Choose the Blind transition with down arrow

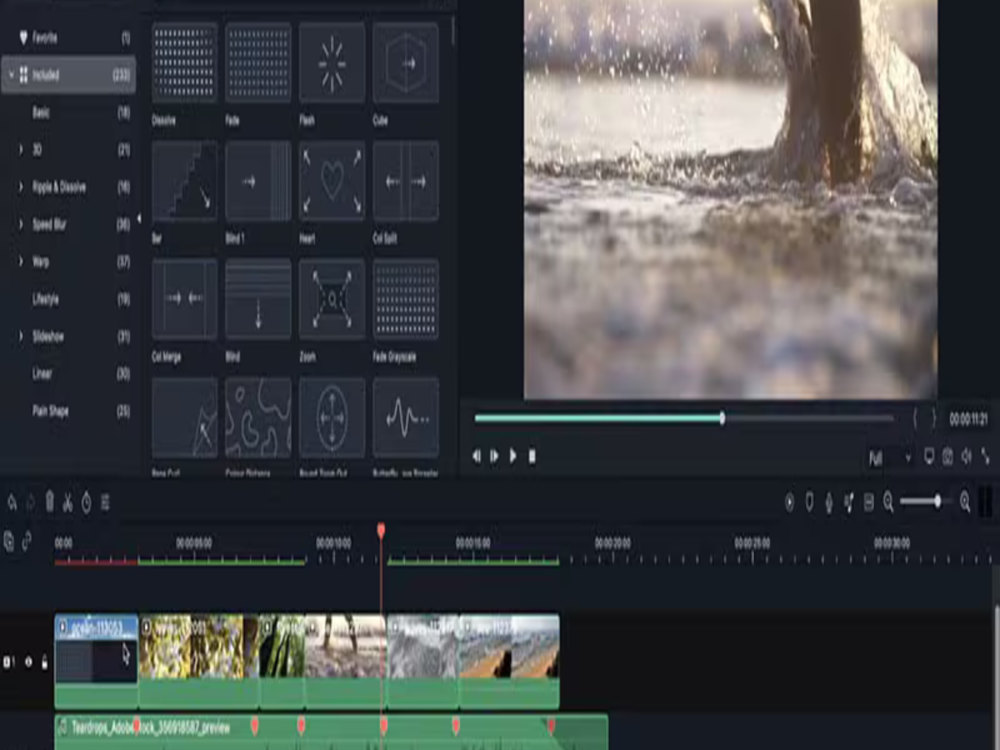[258, 299]
